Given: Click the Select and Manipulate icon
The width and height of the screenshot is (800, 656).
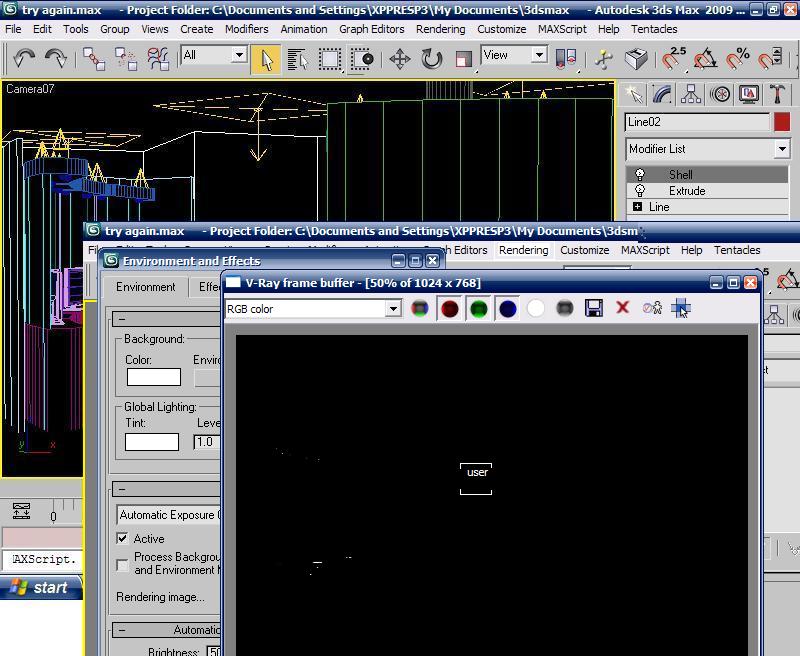Looking at the screenshot, I should [604, 59].
